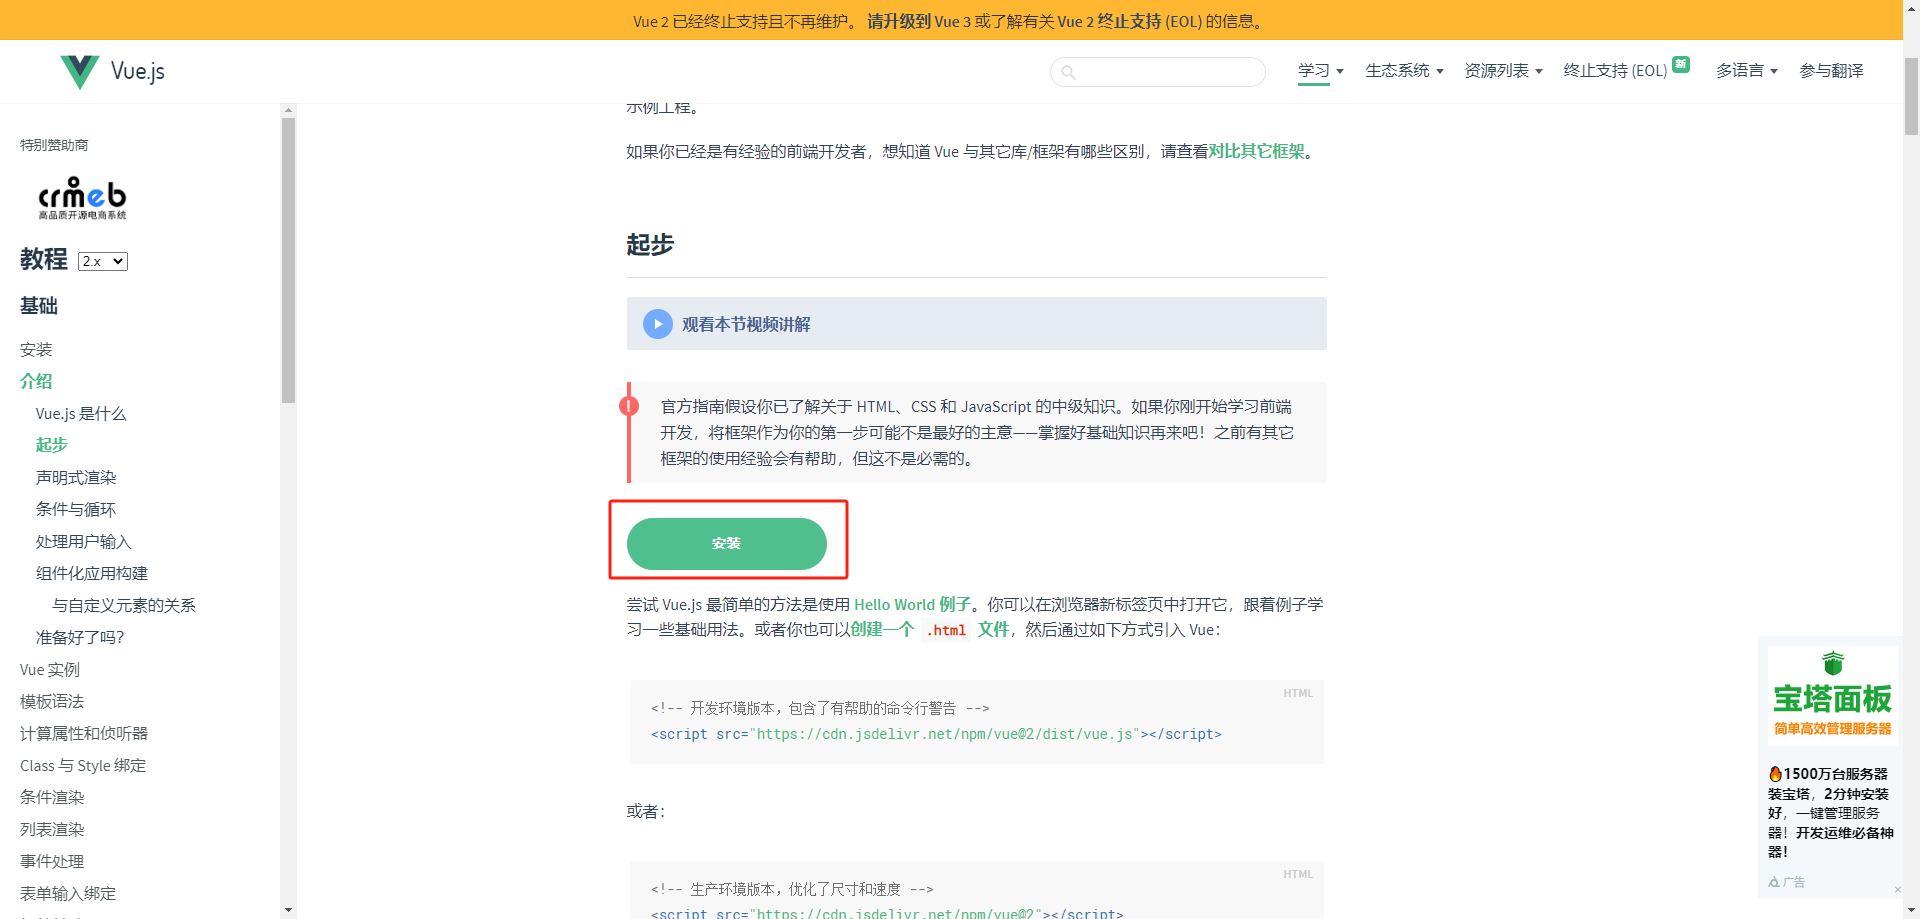Screen dimensions: 1920x919
Task: Click the sidebar scroll up arrow
Action: pos(288,110)
